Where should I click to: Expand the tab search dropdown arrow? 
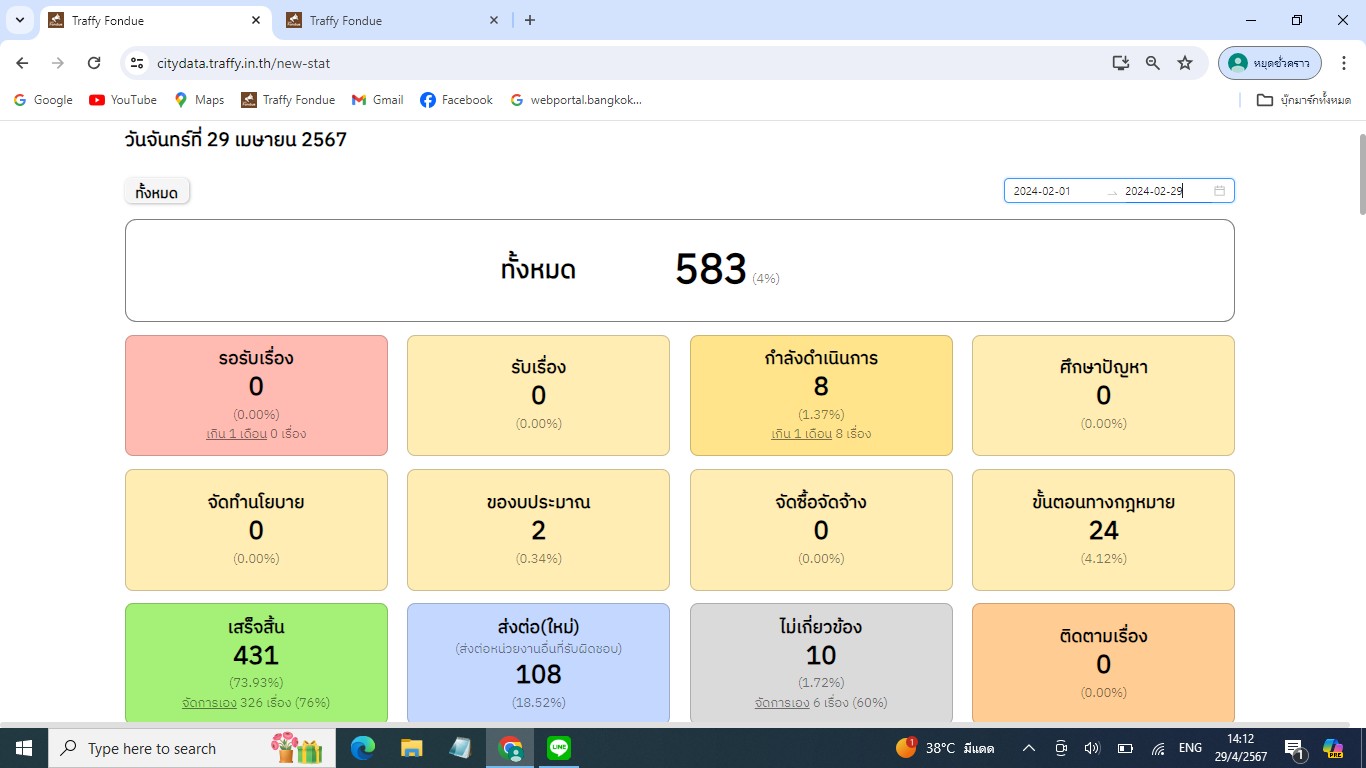tap(20, 20)
